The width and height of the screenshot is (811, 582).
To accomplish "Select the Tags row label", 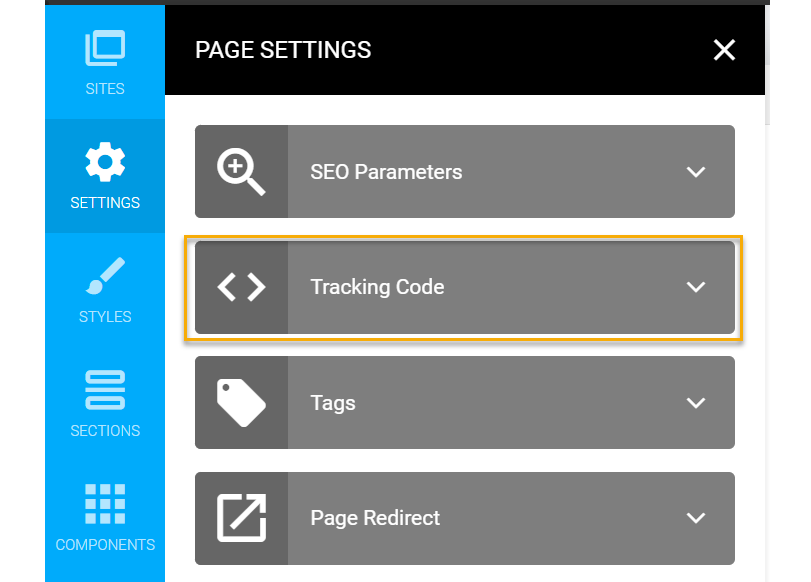I will pyautogui.click(x=333, y=403).
